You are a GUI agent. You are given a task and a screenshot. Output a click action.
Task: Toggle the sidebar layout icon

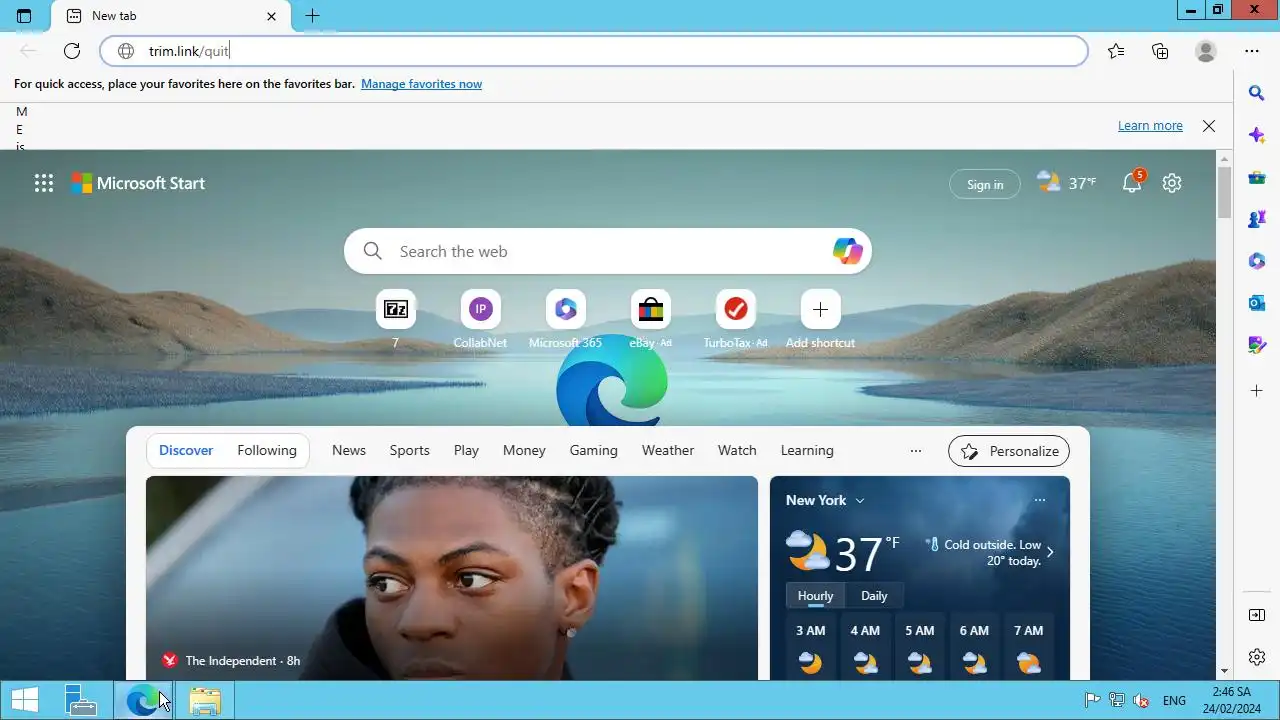[x=1257, y=615]
